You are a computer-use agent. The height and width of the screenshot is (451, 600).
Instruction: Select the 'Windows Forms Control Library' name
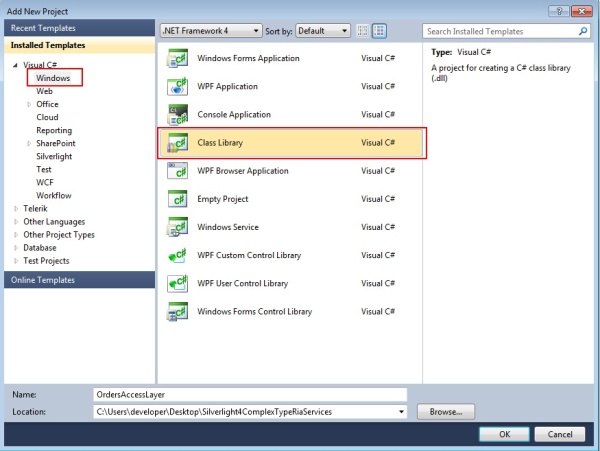254,312
